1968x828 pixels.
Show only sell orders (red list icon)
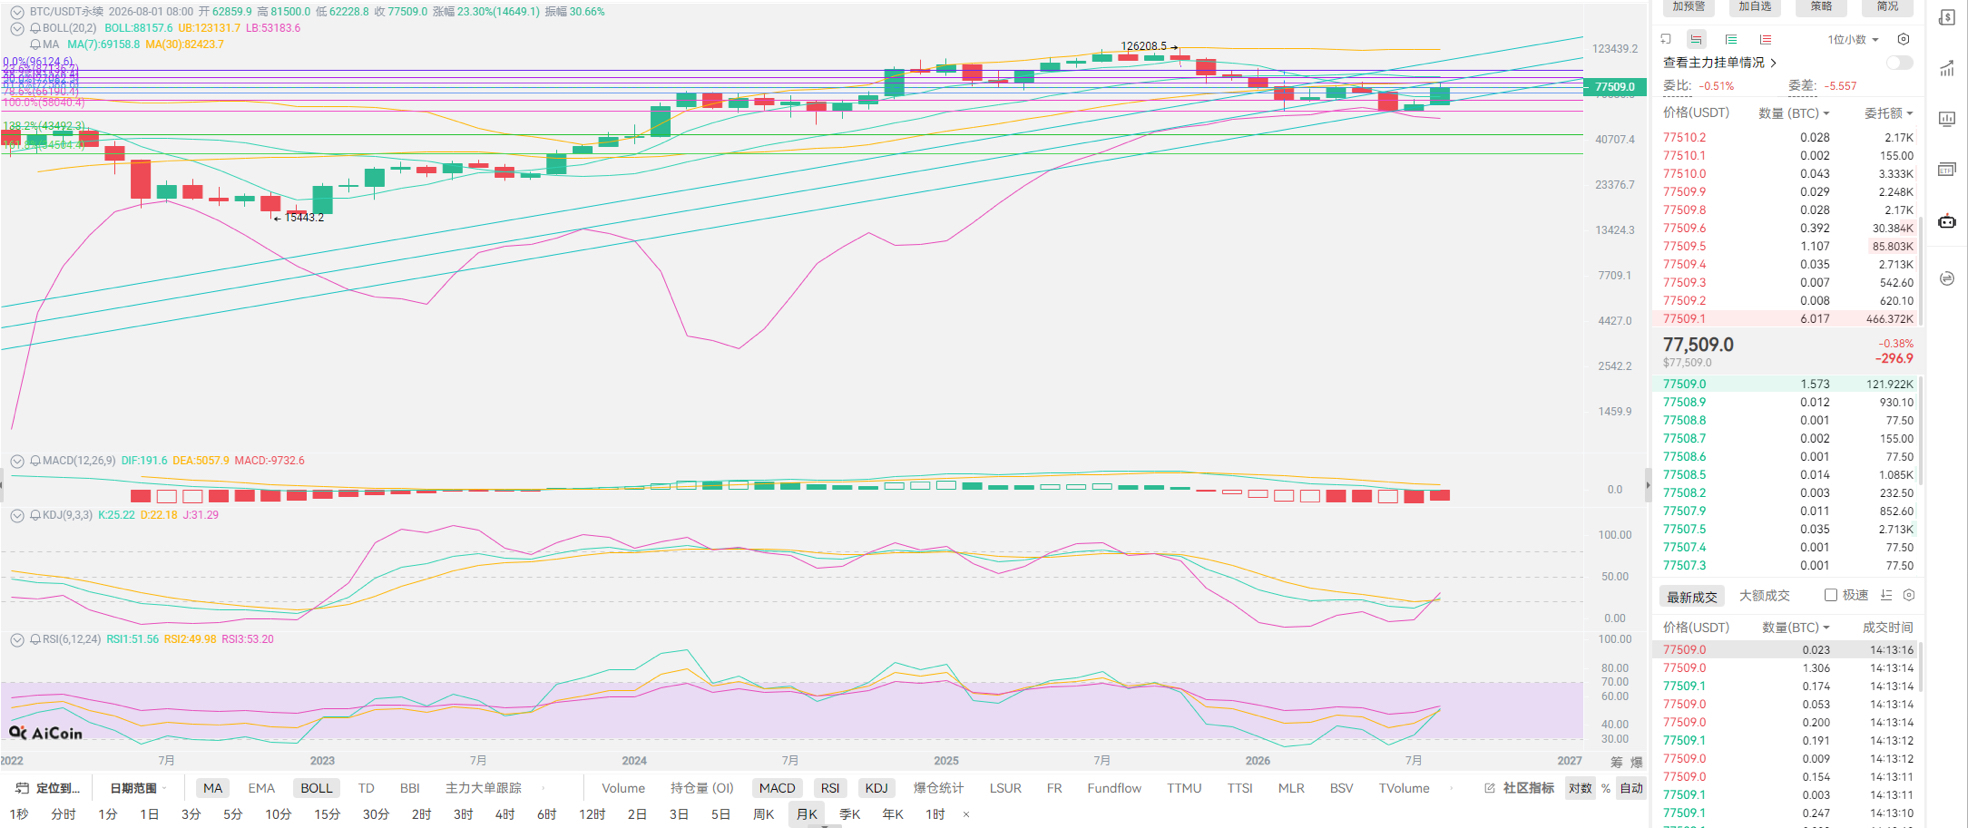tap(1766, 39)
